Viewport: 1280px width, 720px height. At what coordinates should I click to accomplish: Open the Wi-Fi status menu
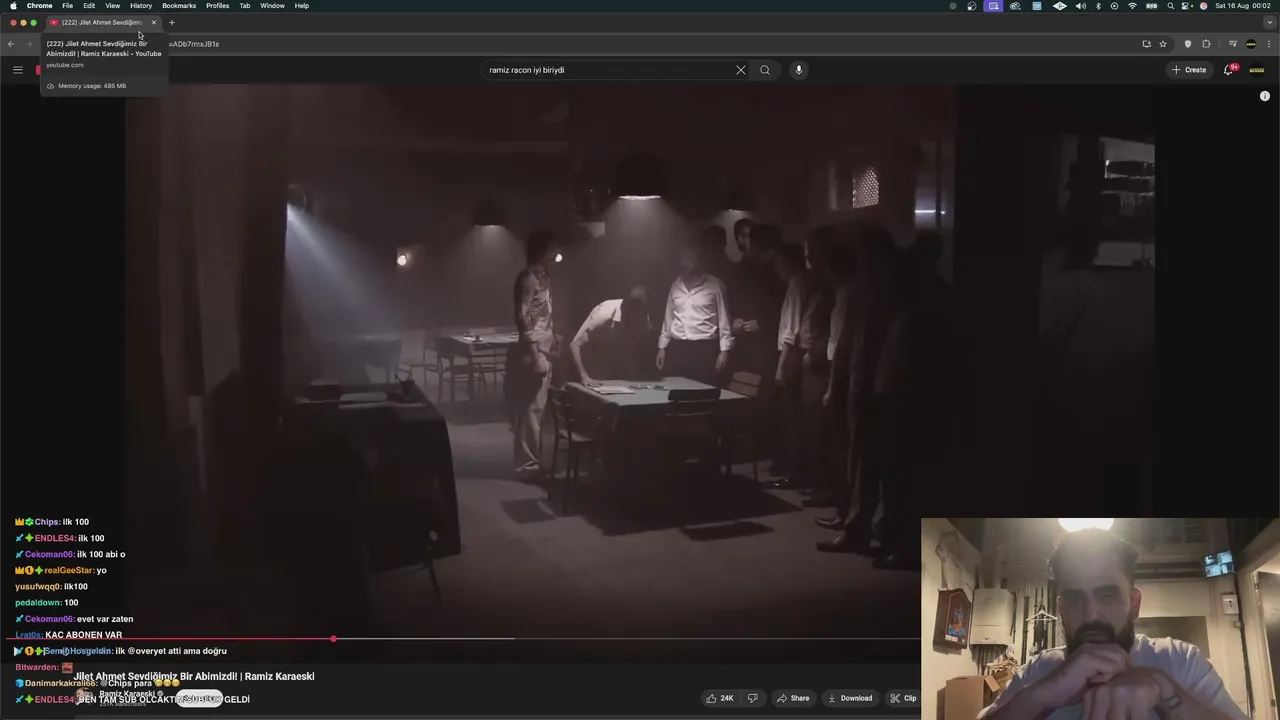[1132, 6]
